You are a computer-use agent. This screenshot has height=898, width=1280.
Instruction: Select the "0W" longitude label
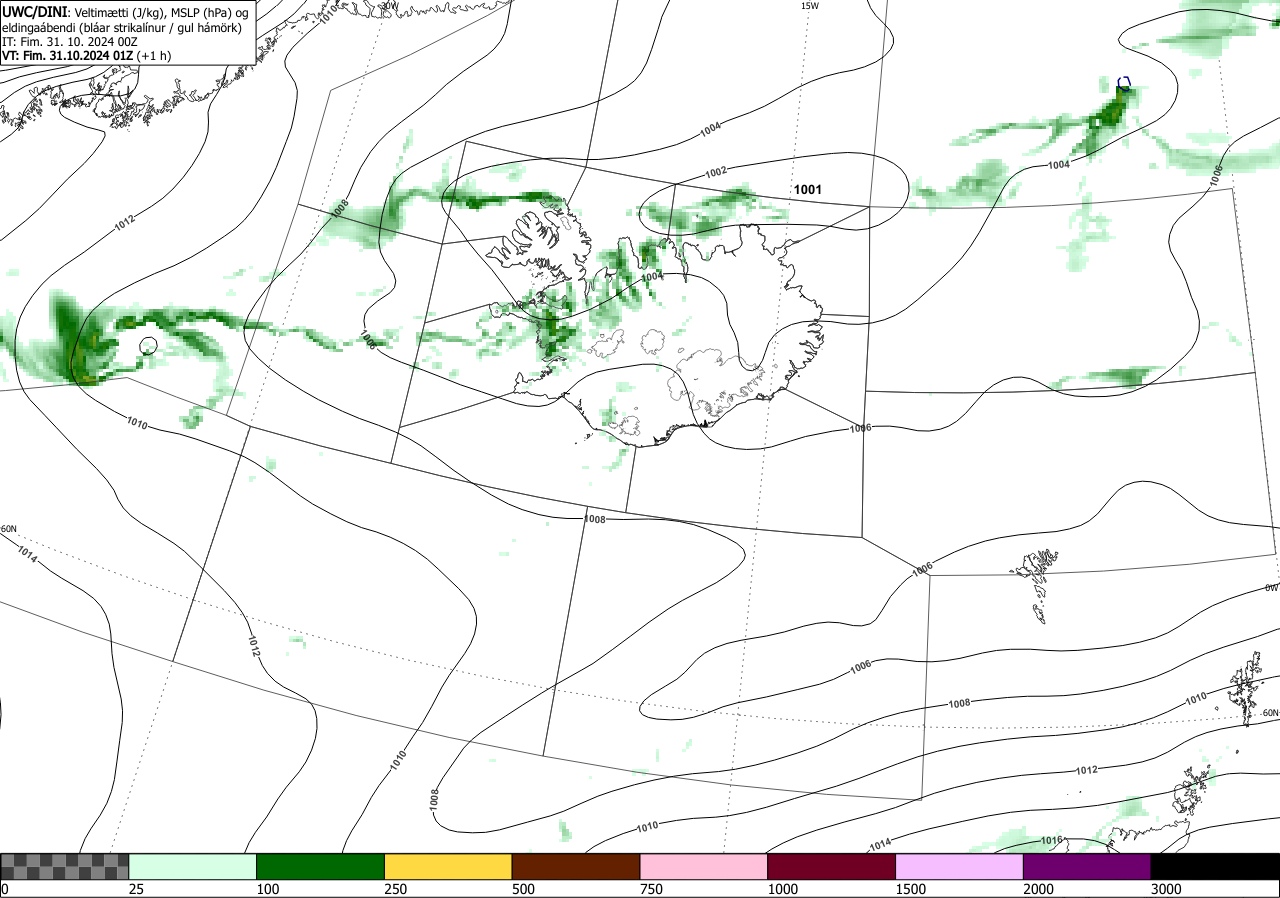[1271, 588]
